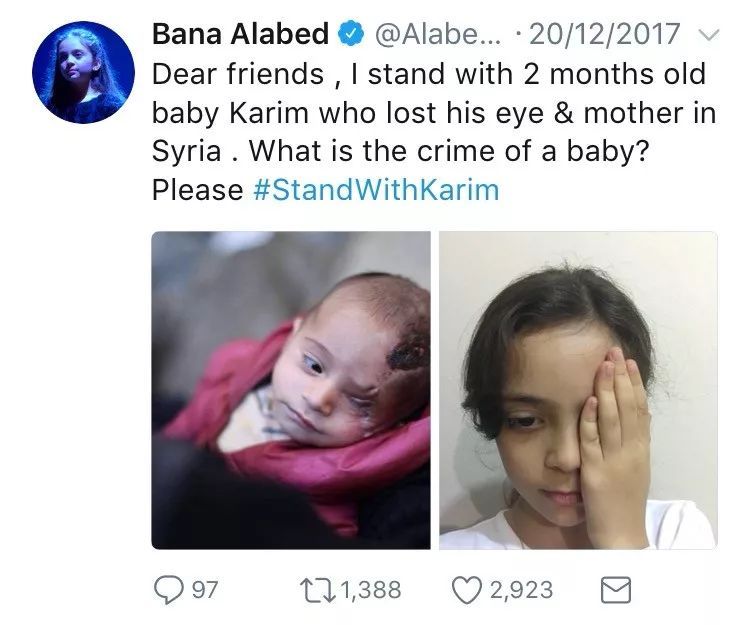Click the tweet line mentioning Syria

pos(401,151)
